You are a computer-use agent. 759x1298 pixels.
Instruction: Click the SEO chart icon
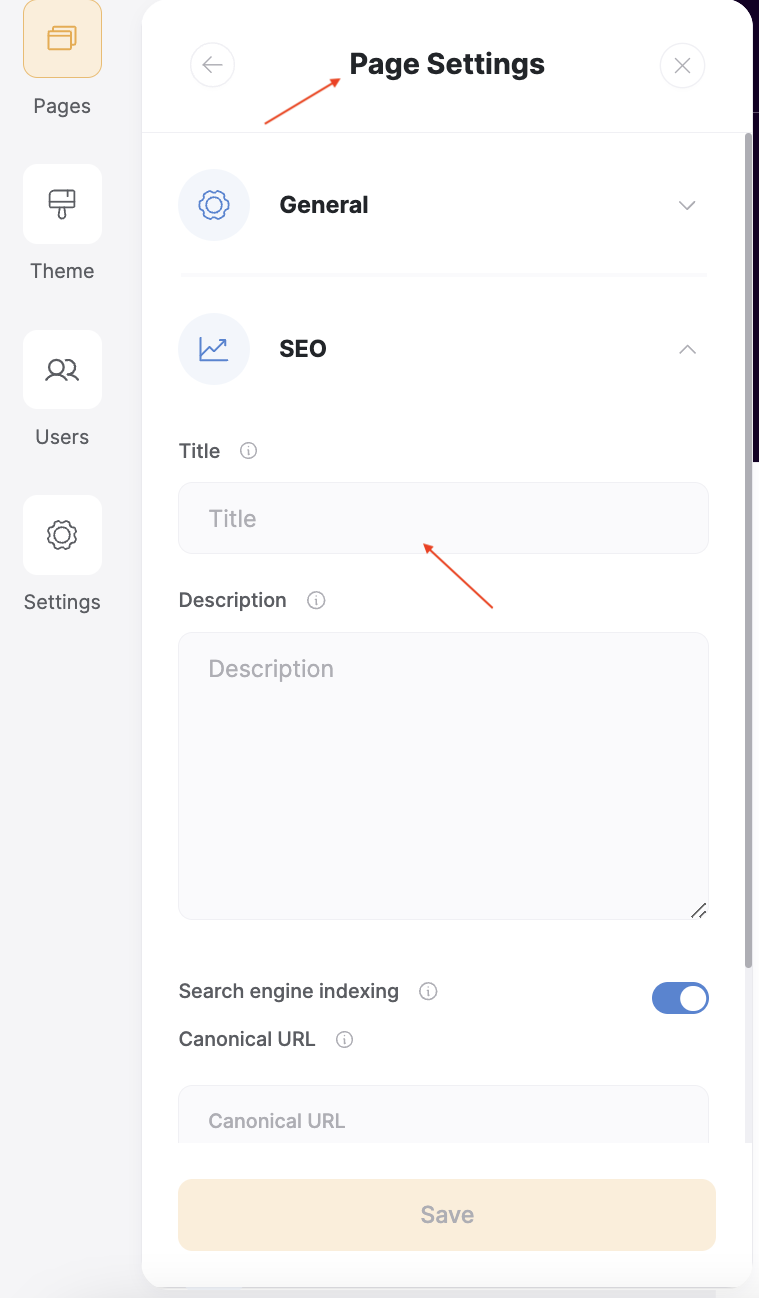(x=214, y=349)
